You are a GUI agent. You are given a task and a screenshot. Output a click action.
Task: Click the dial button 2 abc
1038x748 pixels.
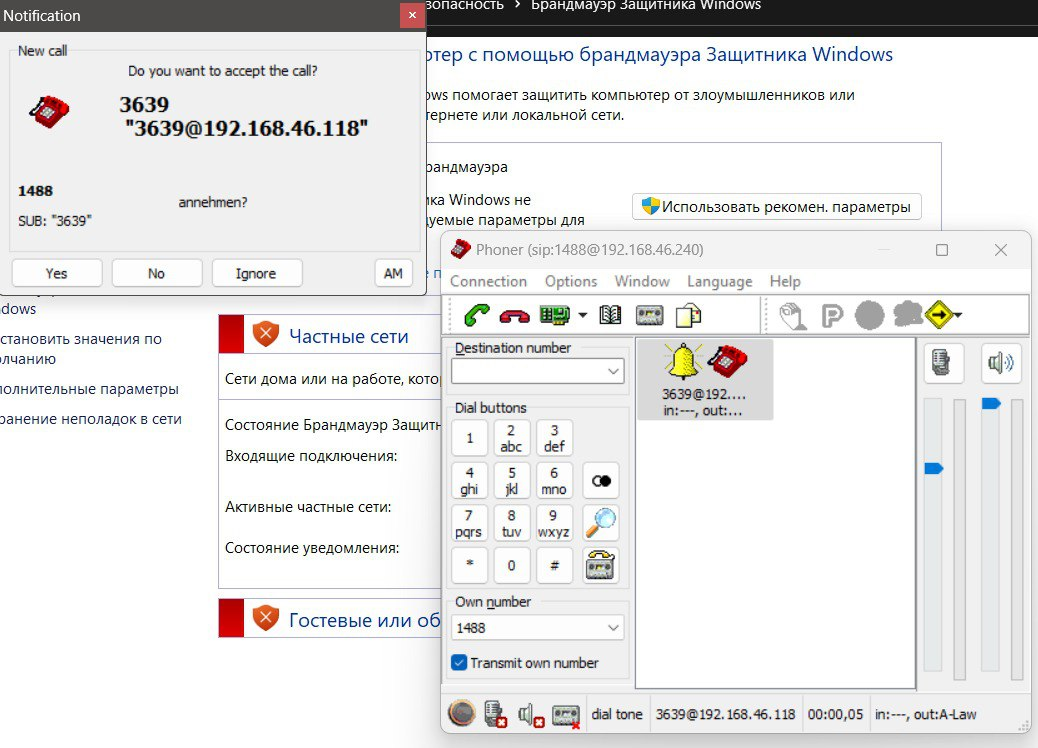click(x=511, y=438)
